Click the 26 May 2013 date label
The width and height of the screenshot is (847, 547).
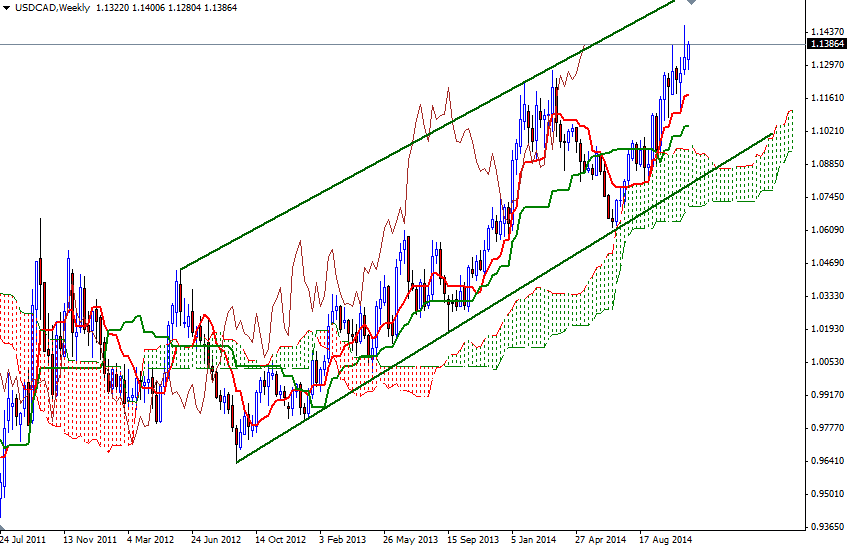click(411, 539)
